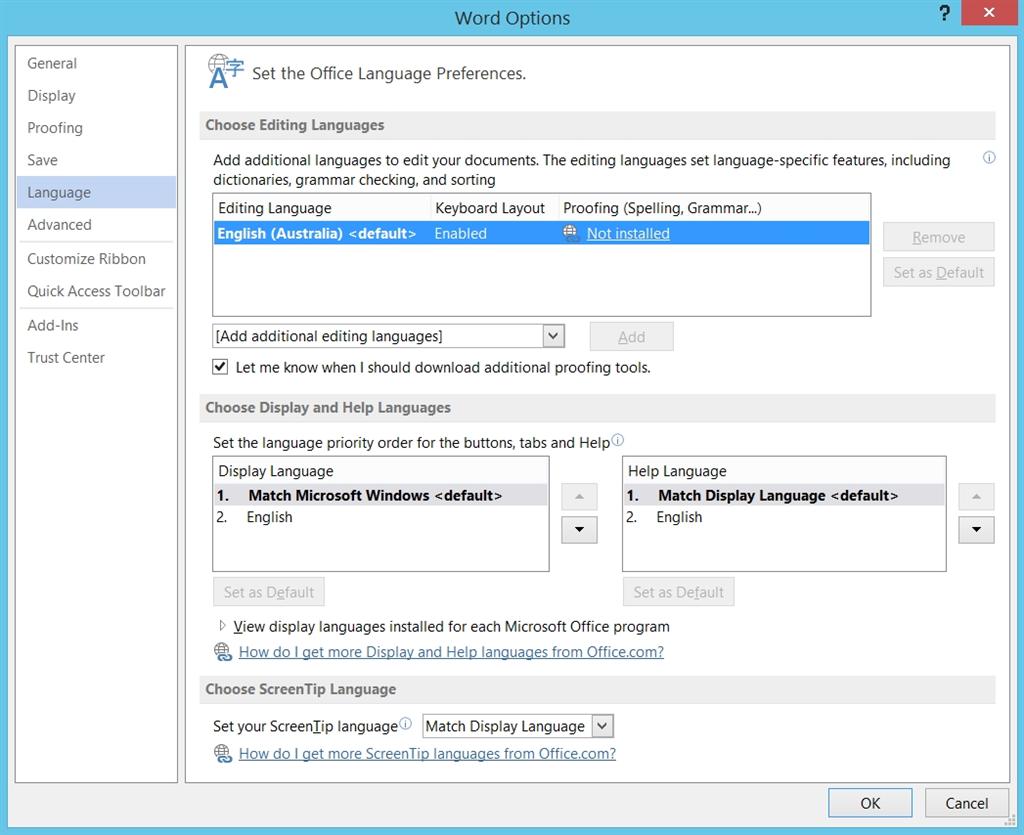Click Set as Default under Display Language
The width and height of the screenshot is (1024, 835).
(268, 592)
